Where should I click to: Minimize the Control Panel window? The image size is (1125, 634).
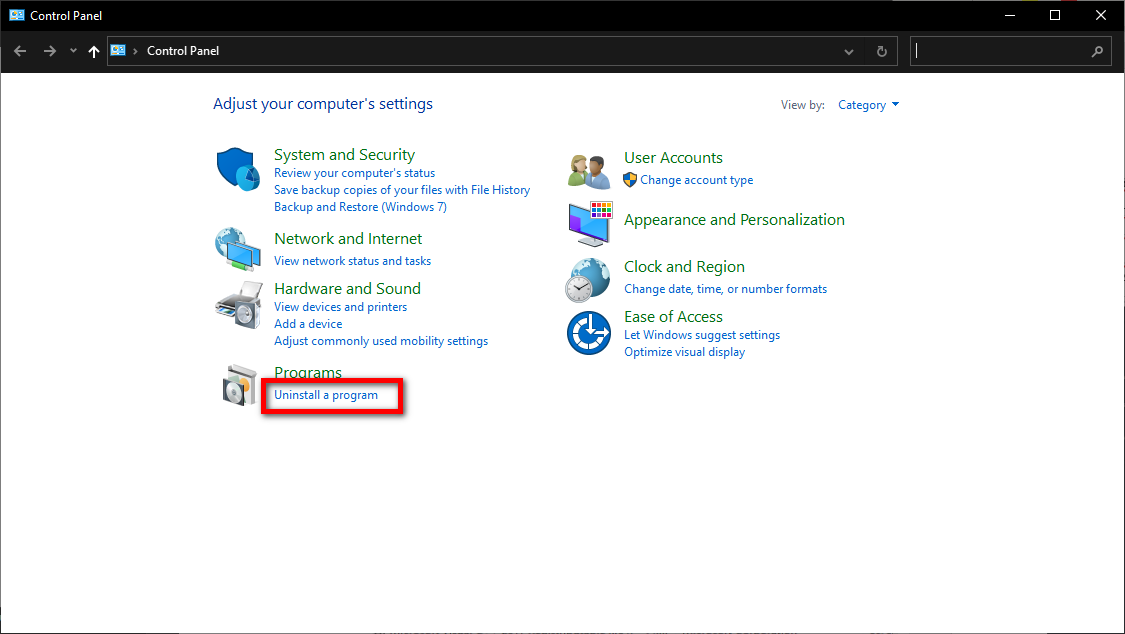tap(1009, 15)
